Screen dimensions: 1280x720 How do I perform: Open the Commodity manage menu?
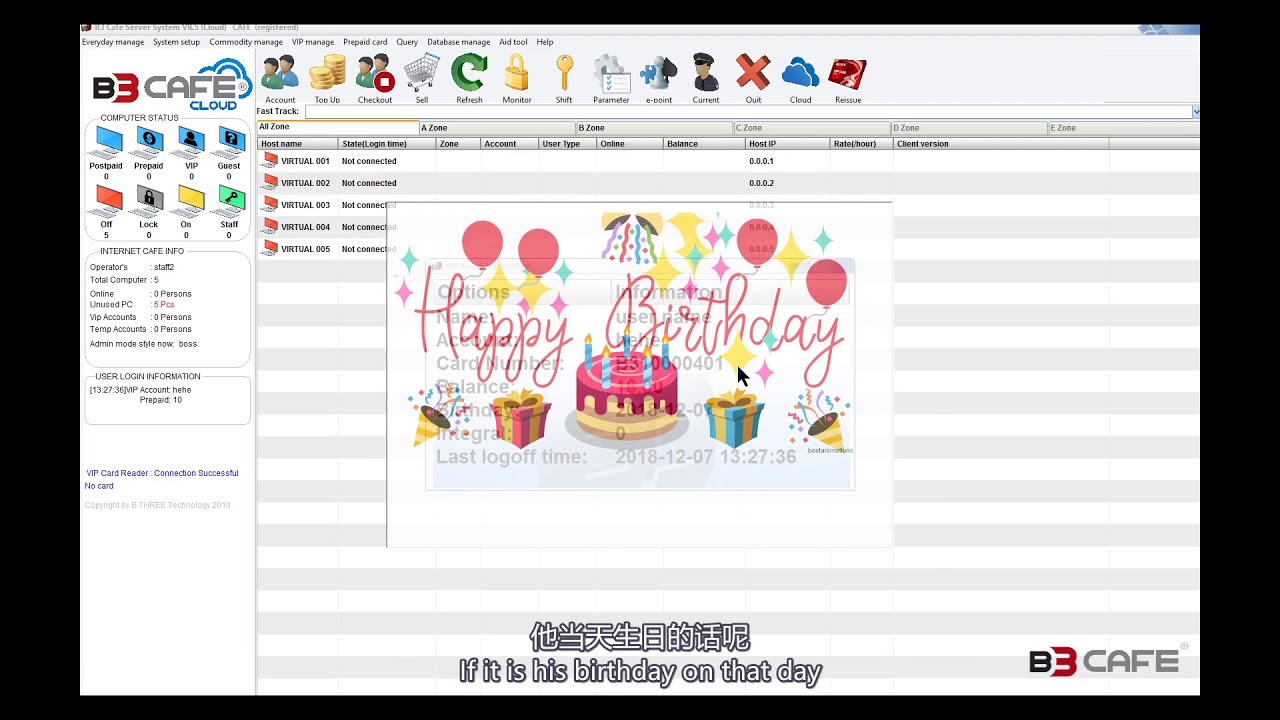(246, 42)
